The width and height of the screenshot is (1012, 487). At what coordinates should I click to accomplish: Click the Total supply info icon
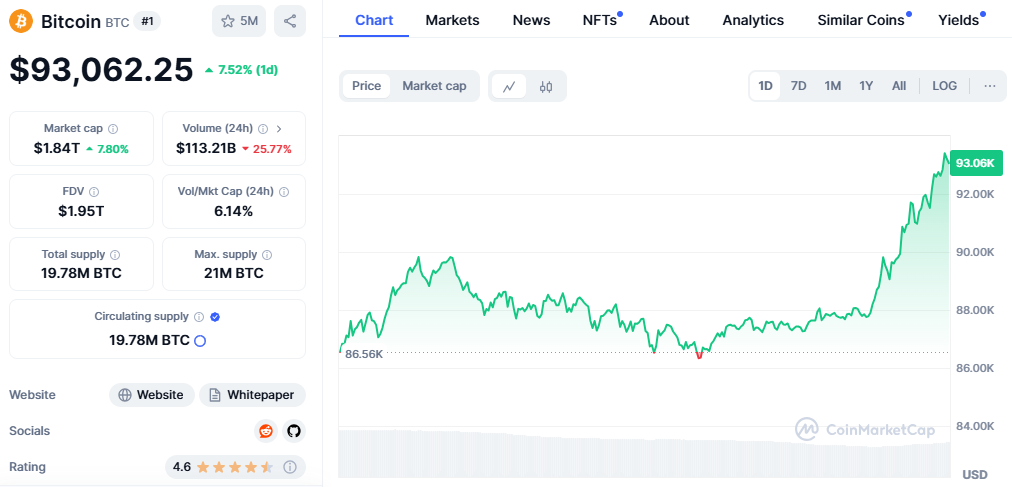pos(115,255)
